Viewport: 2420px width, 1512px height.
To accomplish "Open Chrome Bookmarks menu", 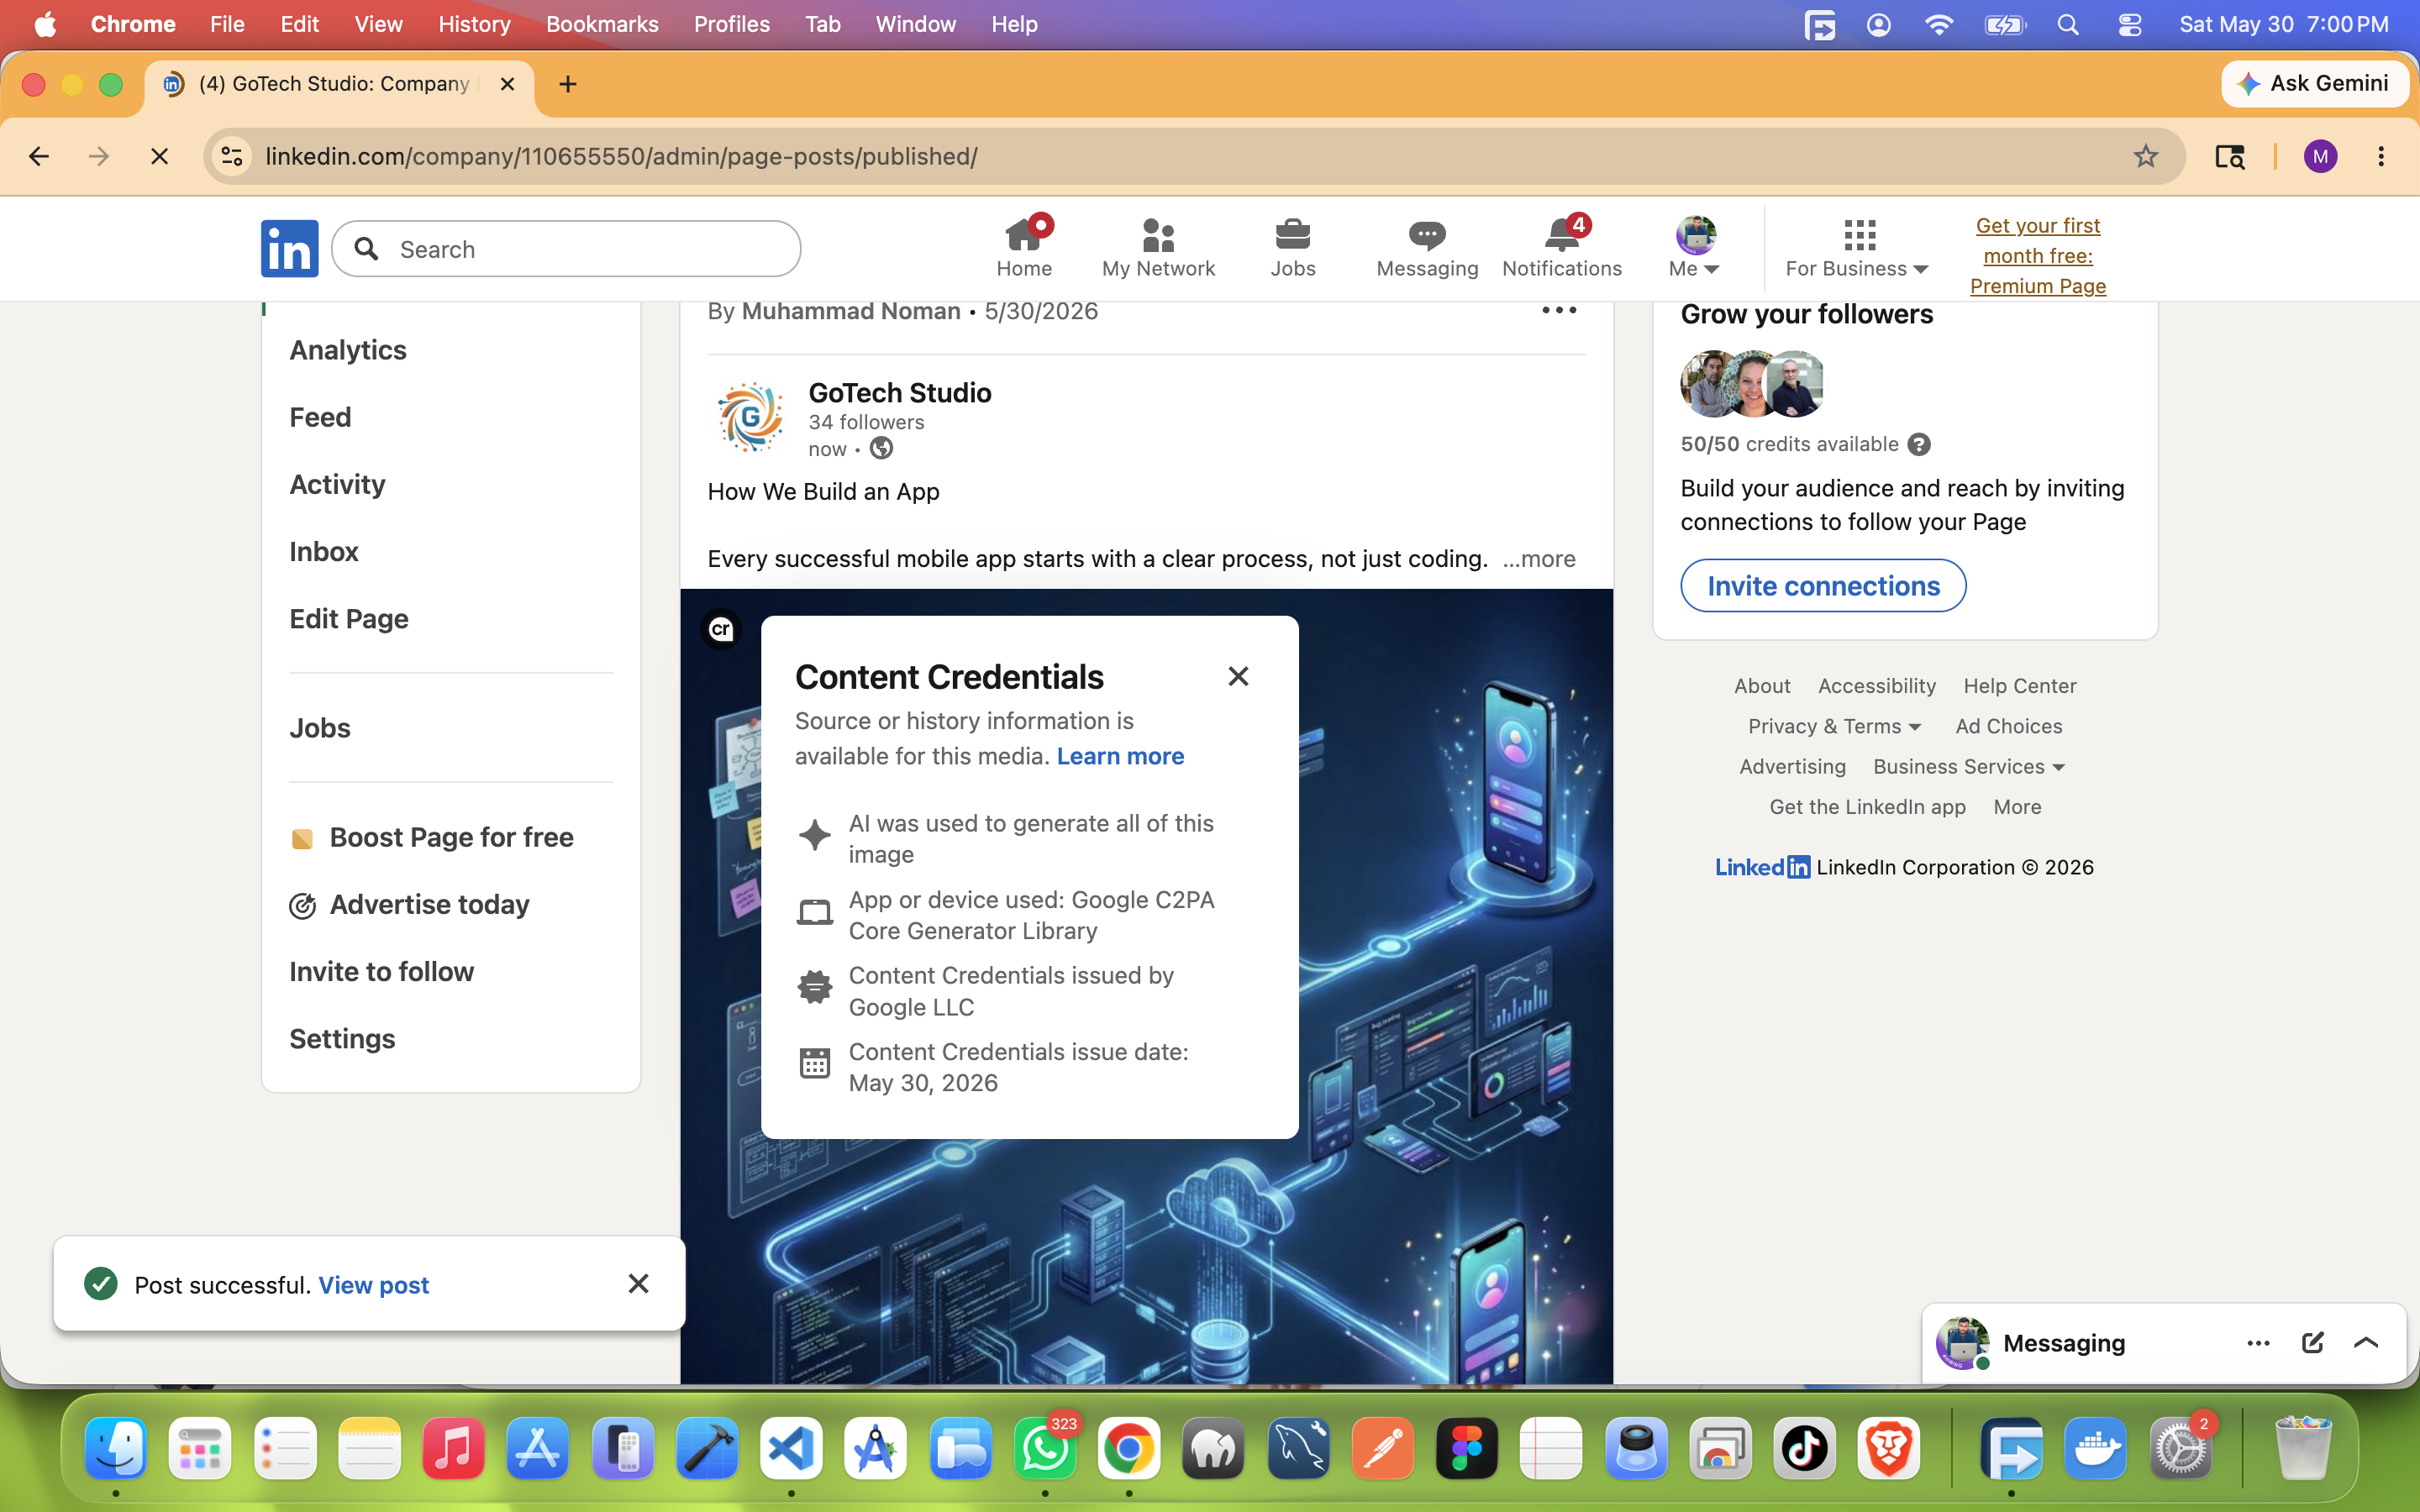I will pos(602,24).
